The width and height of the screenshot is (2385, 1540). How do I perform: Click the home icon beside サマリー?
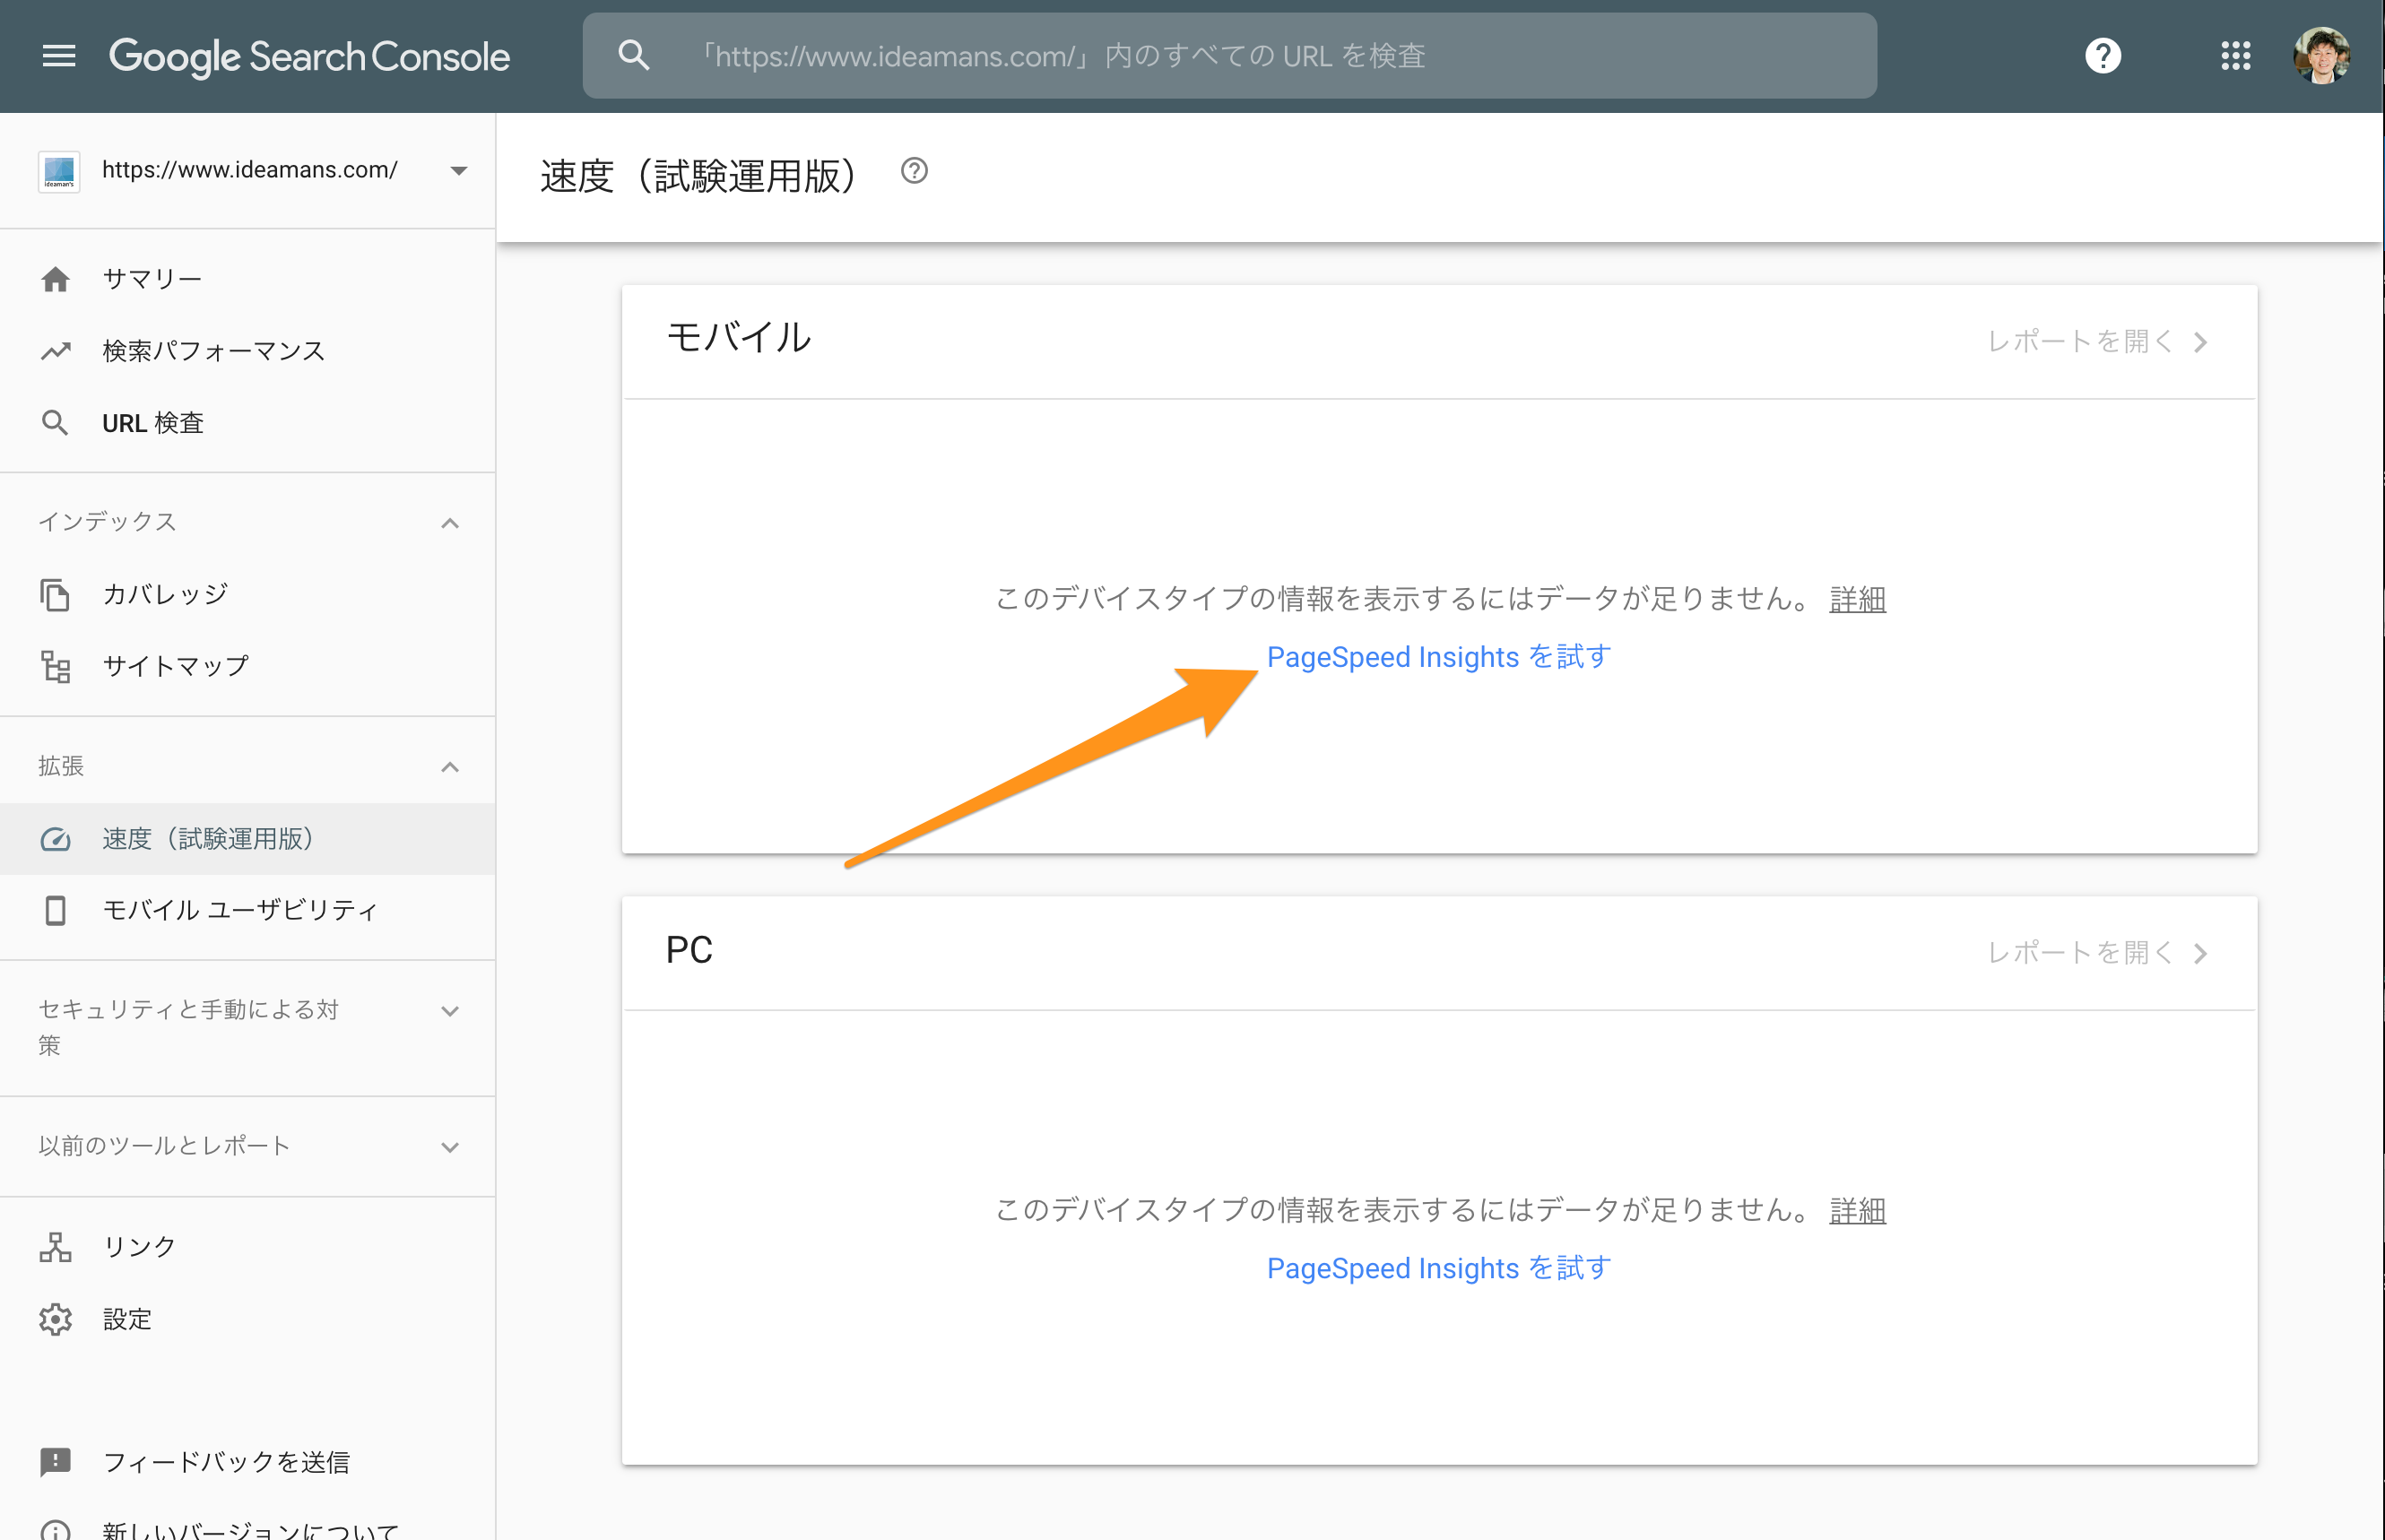point(56,279)
